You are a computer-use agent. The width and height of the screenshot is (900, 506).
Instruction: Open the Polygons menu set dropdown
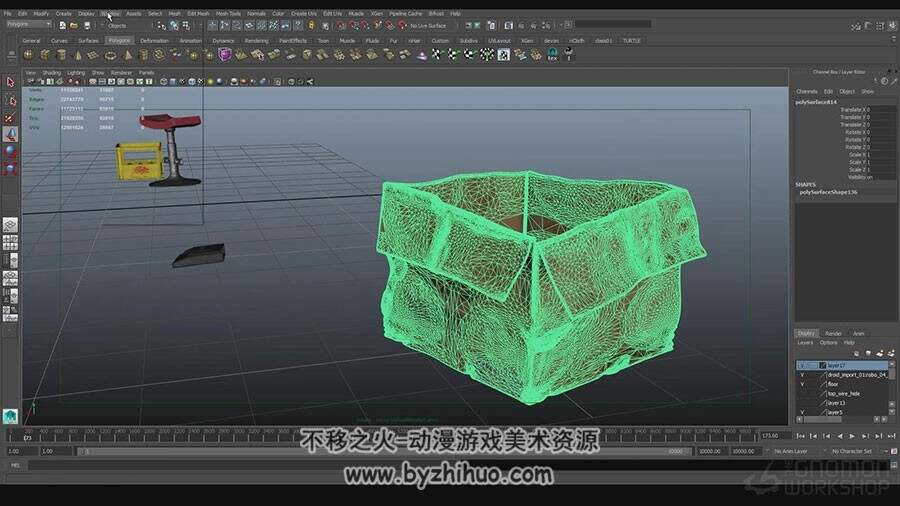click(29, 24)
